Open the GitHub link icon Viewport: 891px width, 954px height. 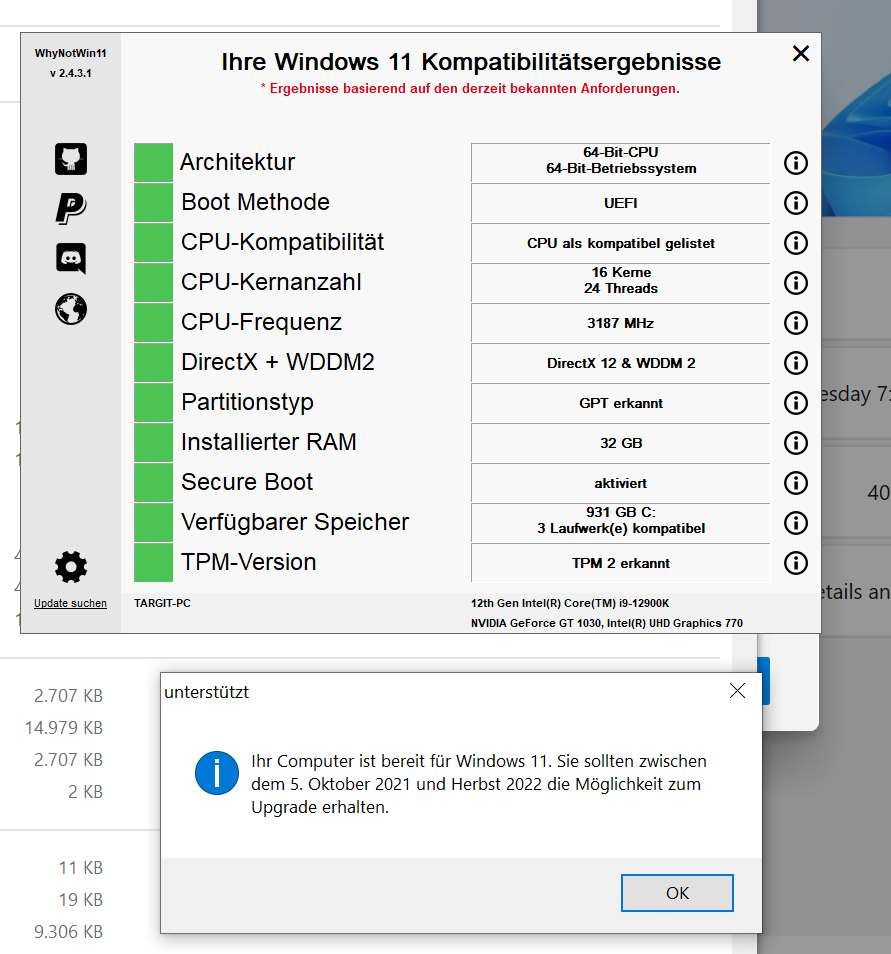pos(71,159)
